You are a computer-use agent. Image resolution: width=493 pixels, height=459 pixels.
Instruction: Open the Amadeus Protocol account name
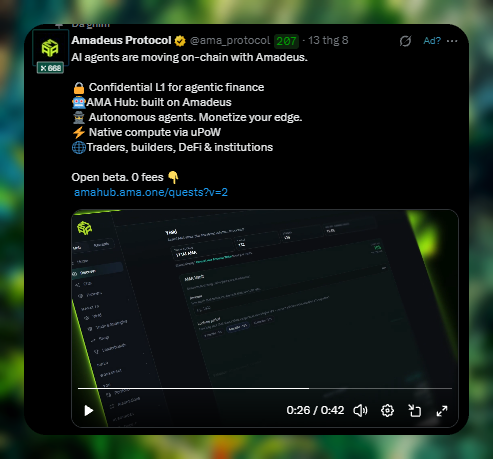(x=121, y=40)
